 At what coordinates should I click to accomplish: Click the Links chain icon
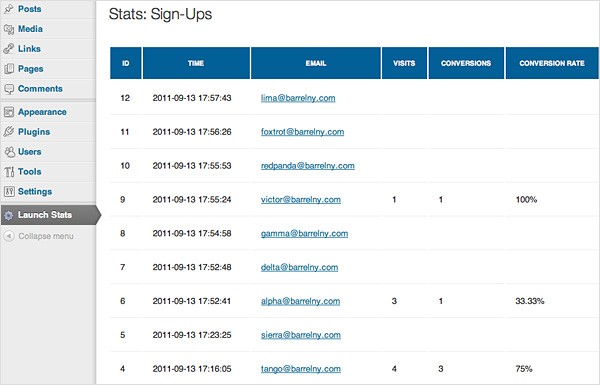(x=9, y=49)
